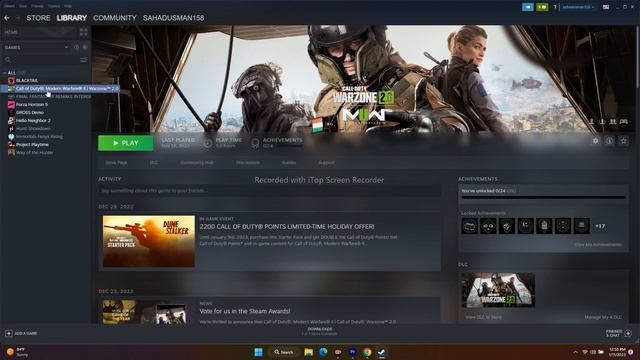Launch Microsoft Edge from taskbar
Screen dimensions: 640x360
pos(323,352)
